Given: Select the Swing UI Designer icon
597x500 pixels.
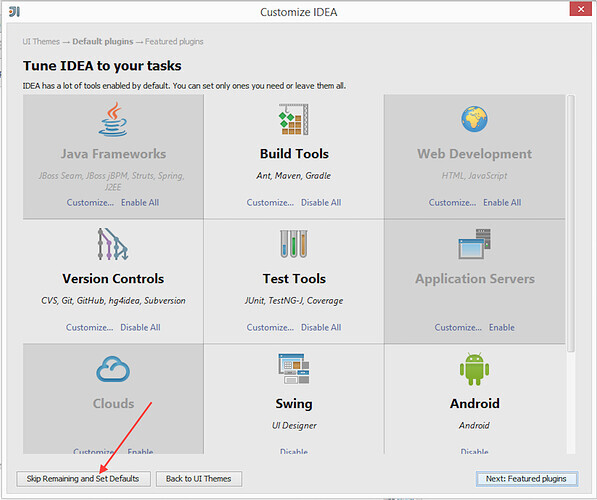Looking at the screenshot, I should click(294, 369).
